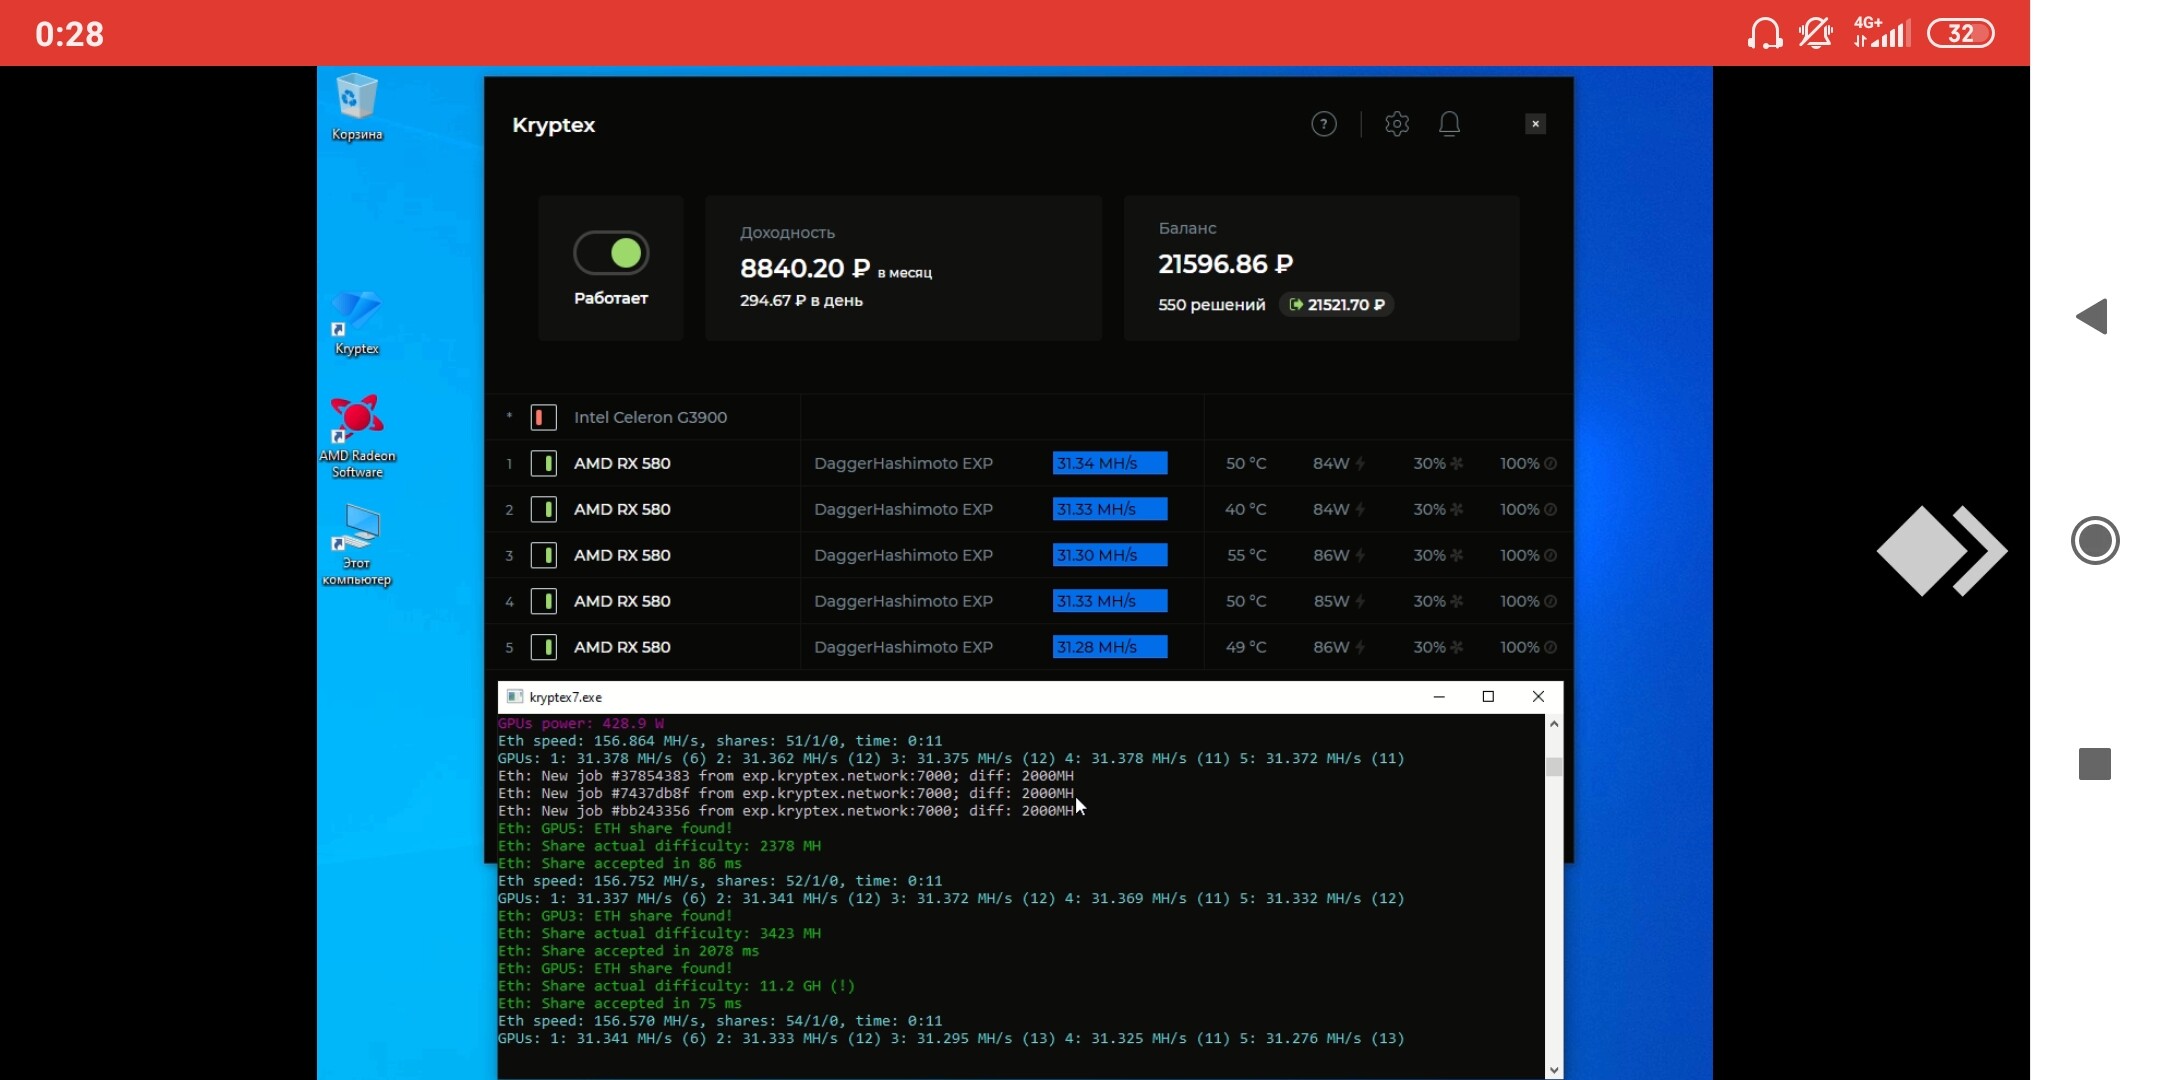Disable the fifth AMD RX 580 GPU

coord(543,647)
